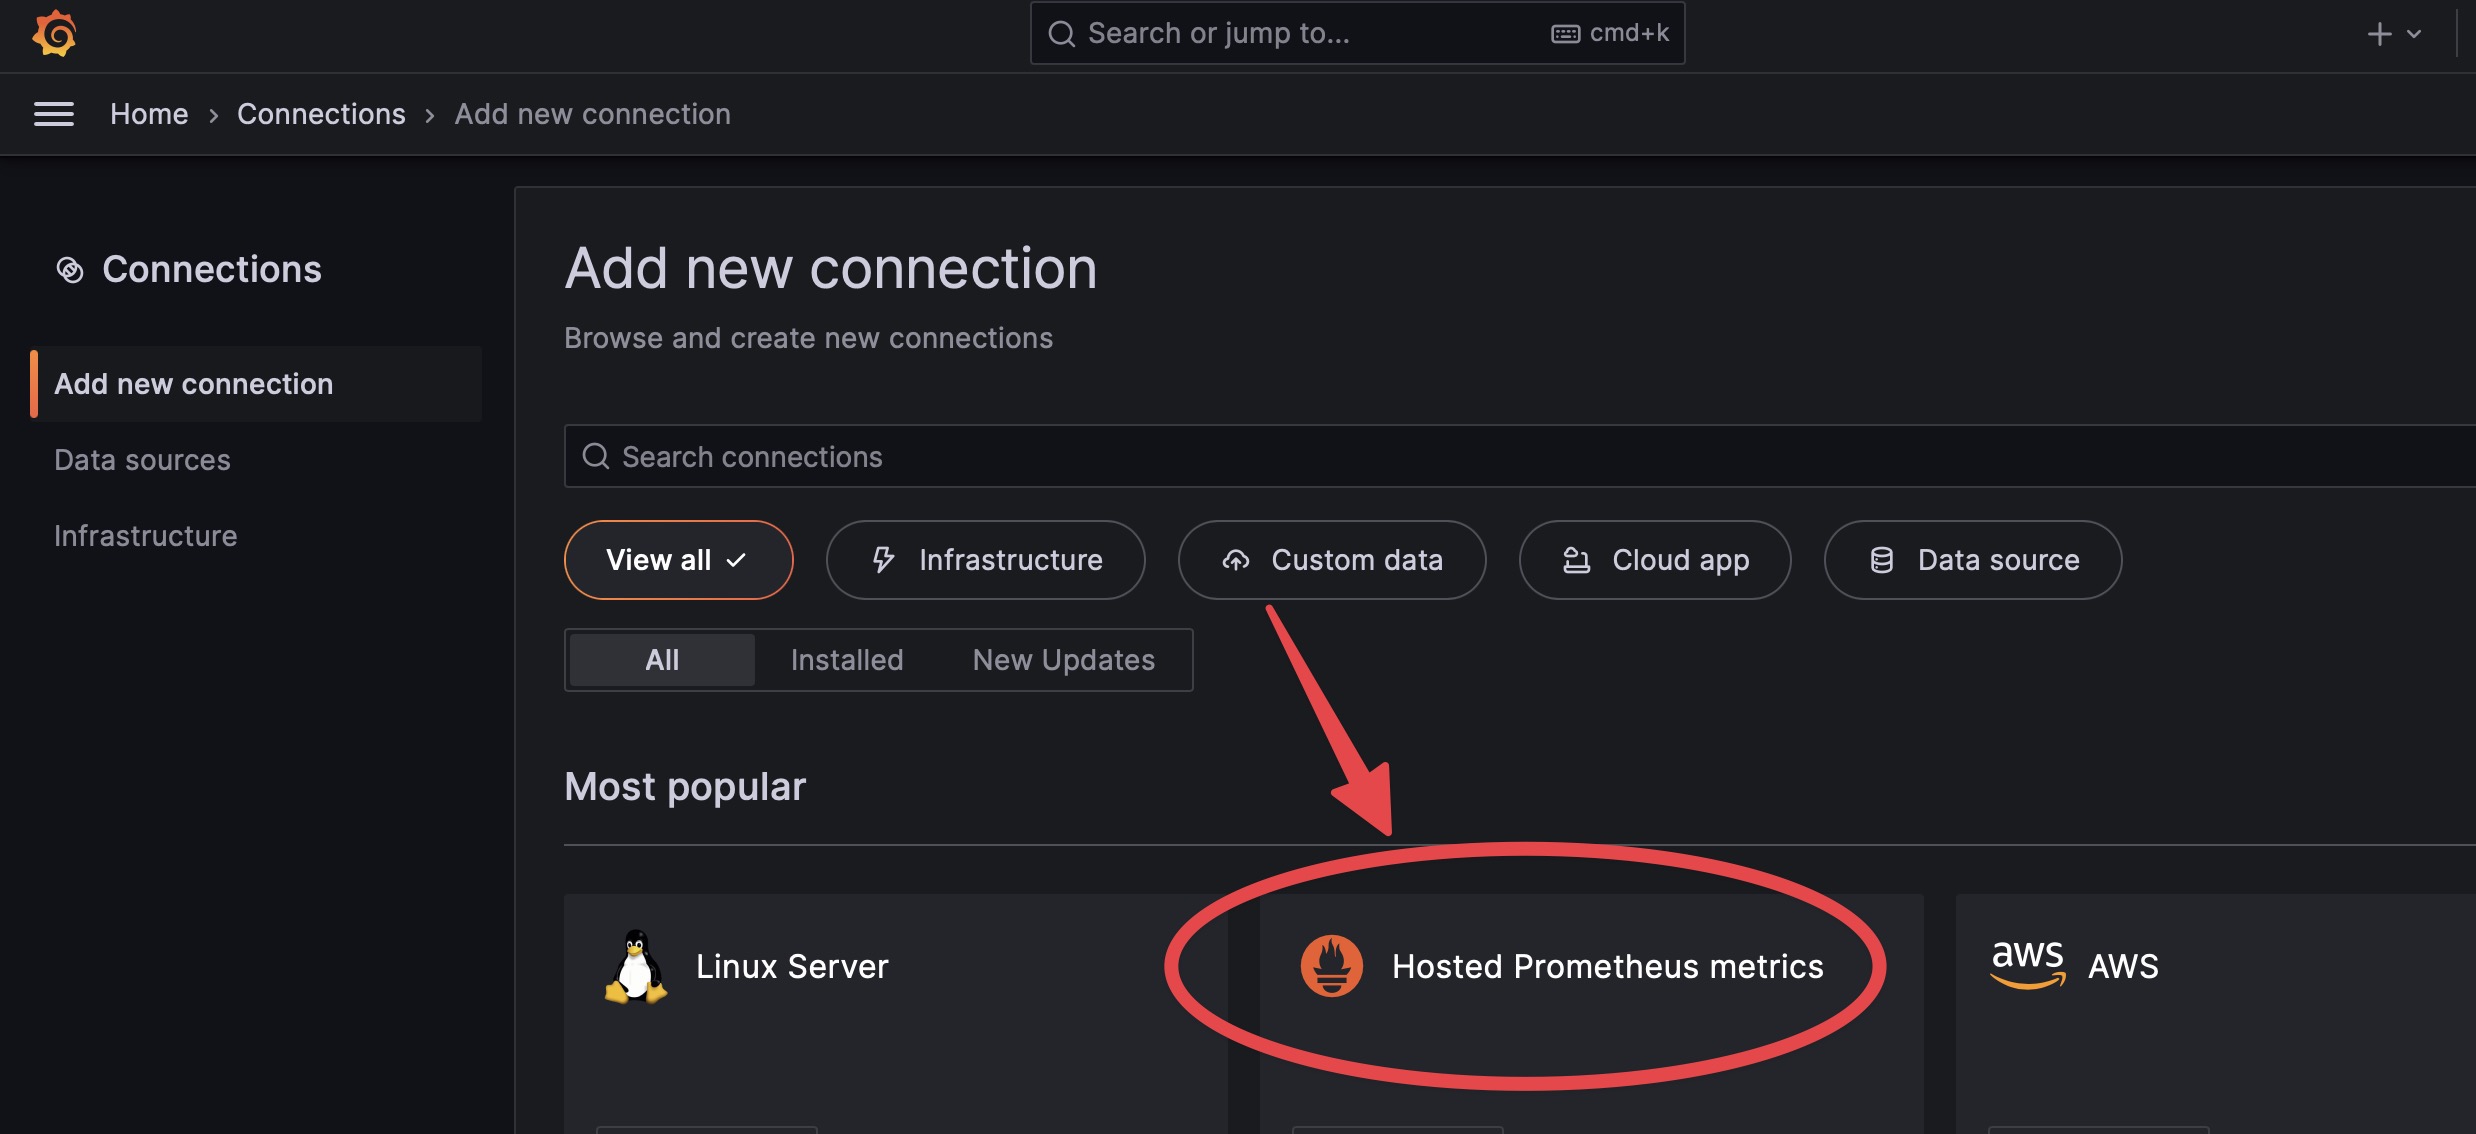Click the Data sources sidebar item
2476x1134 pixels.
tap(142, 458)
